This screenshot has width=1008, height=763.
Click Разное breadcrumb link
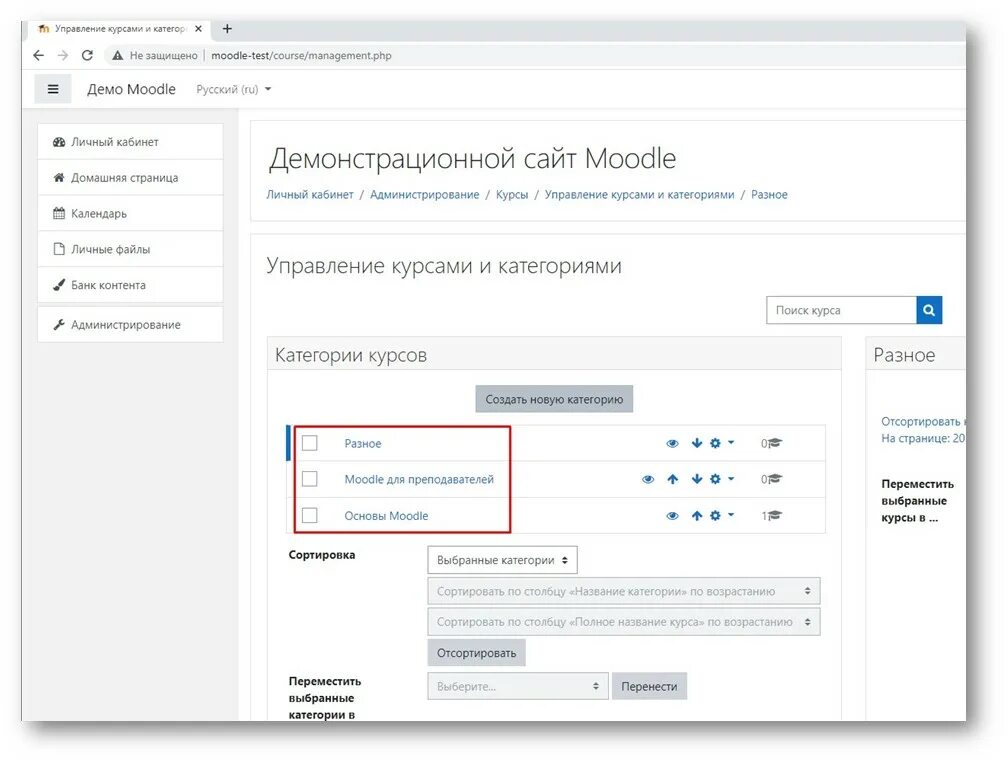point(769,194)
